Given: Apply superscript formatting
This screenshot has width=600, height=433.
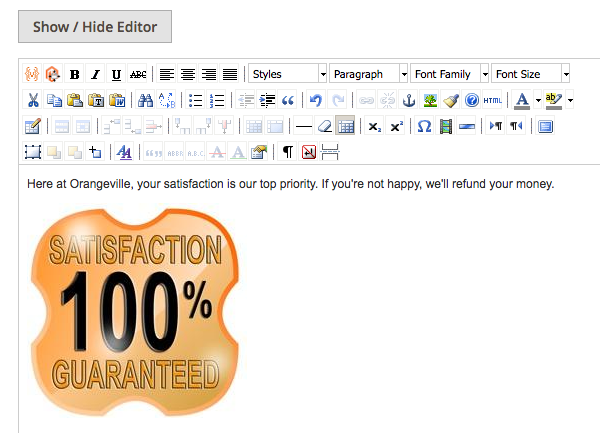Looking at the screenshot, I should [396, 126].
